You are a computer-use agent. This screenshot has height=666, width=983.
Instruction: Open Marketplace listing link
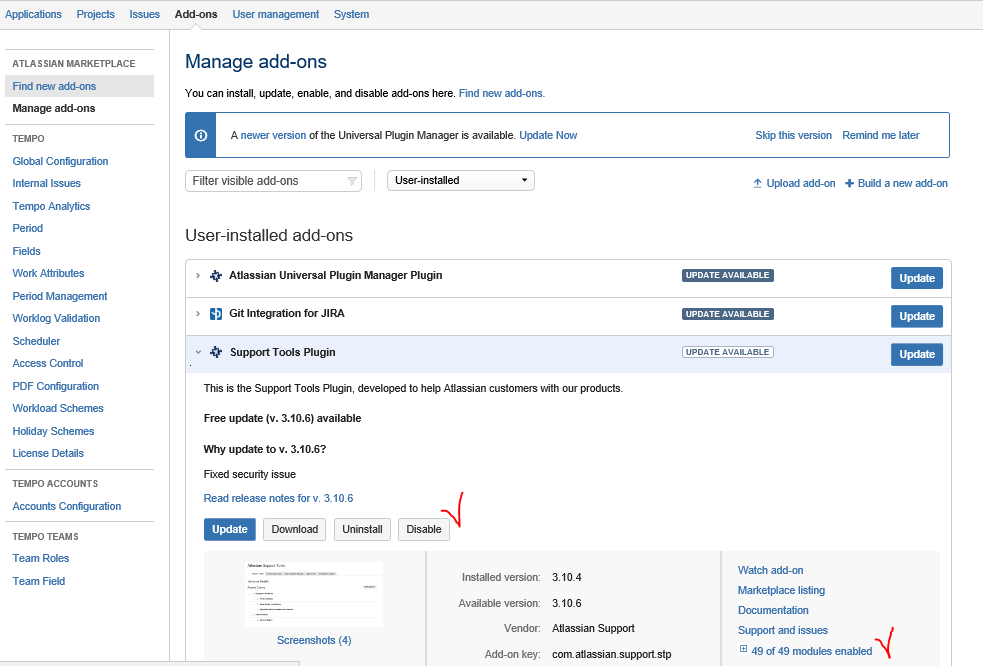(x=781, y=590)
